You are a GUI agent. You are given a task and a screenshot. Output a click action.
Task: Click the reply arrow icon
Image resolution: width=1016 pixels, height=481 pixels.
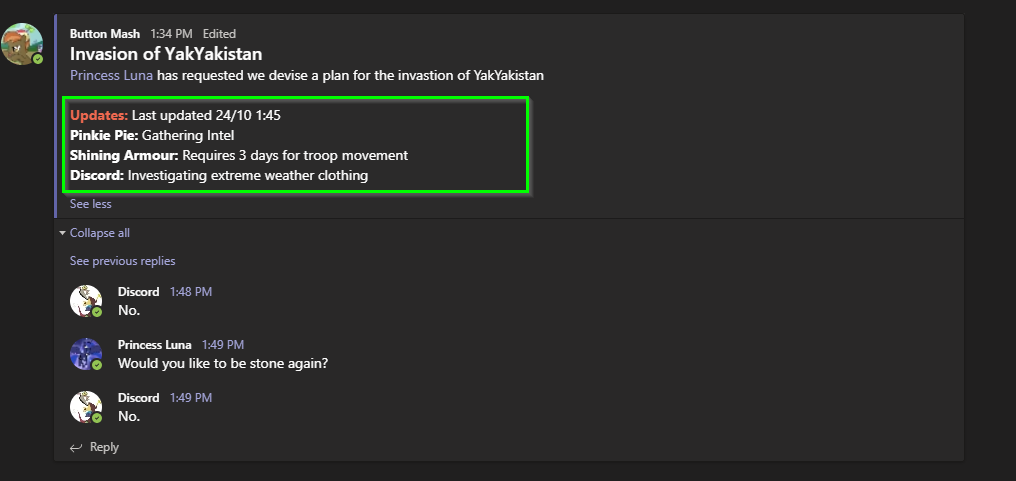coord(76,447)
